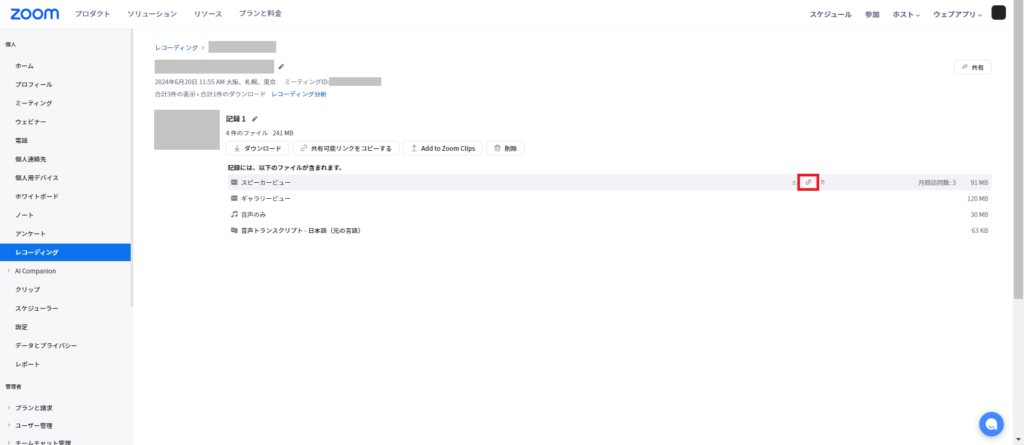The image size is (1024, 445).
Task: Expand ユーザー管理 in the admin section
Action: pos(33,426)
